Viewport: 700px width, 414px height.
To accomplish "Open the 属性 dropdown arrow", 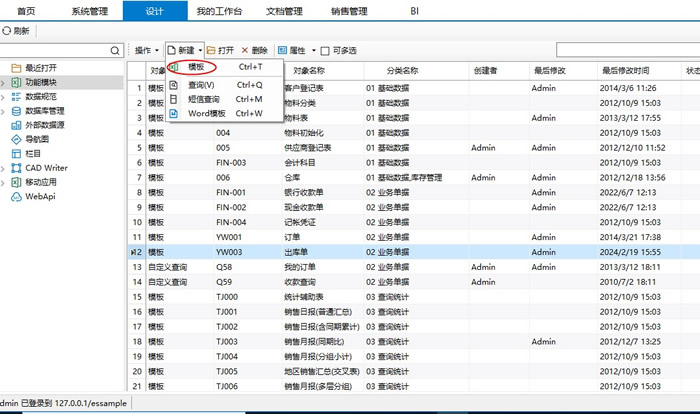I will click(x=313, y=50).
